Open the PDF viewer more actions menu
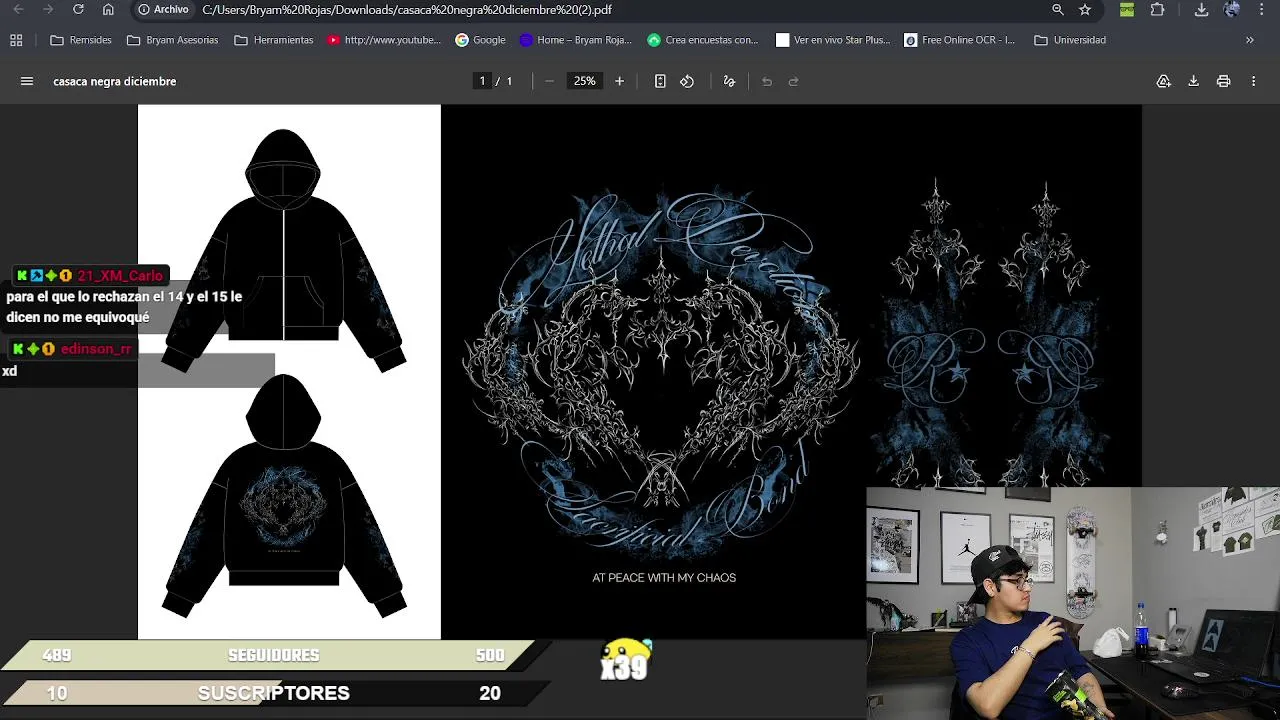 point(1253,81)
